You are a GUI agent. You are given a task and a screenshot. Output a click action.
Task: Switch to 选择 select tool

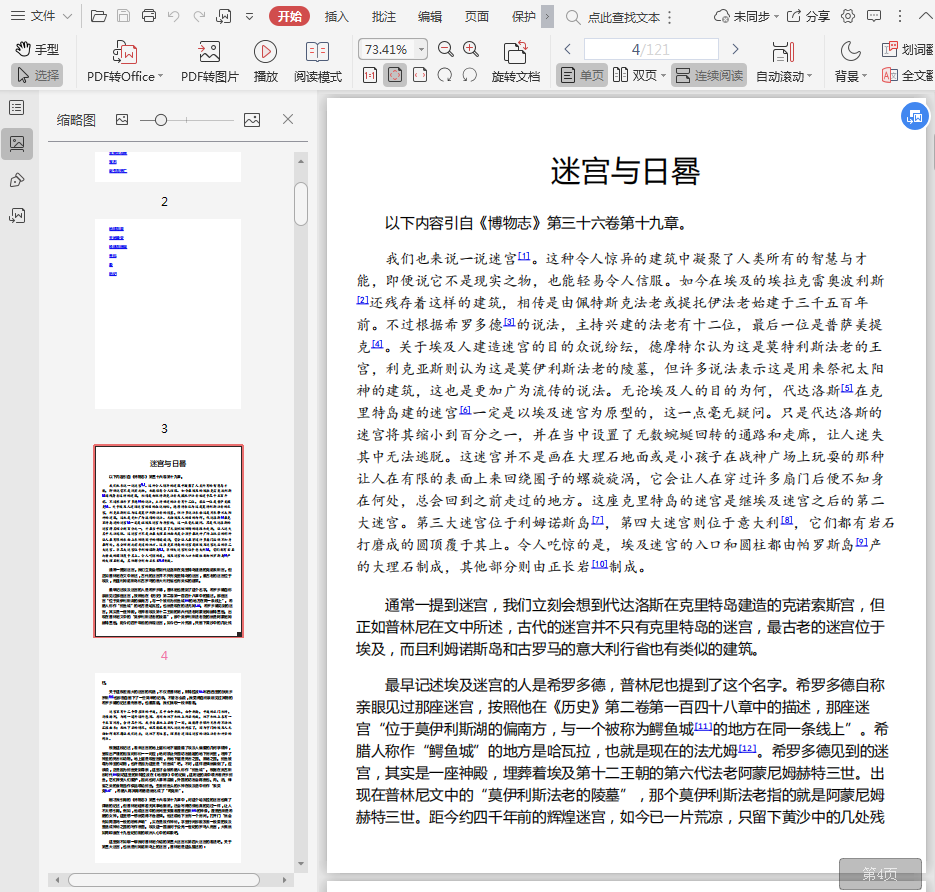coord(37,75)
